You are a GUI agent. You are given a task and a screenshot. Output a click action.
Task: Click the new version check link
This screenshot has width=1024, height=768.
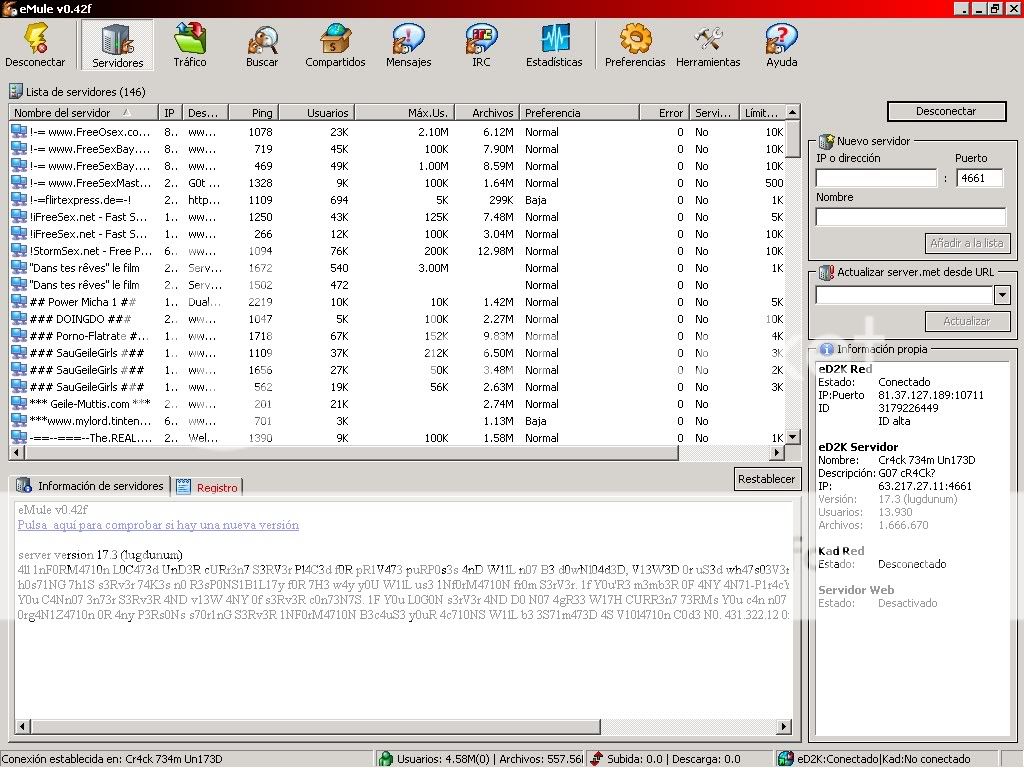pyautogui.click(x=158, y=525)
